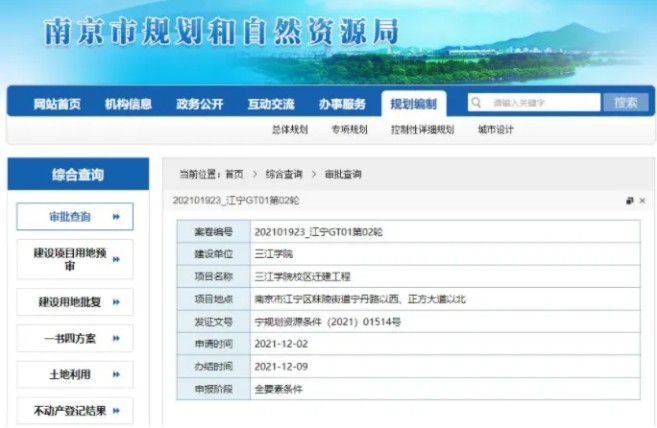The image size is (657, 428).
Task: Click the double-arrow icon beside 建设项目用地预审
Action: click(116, 259)
